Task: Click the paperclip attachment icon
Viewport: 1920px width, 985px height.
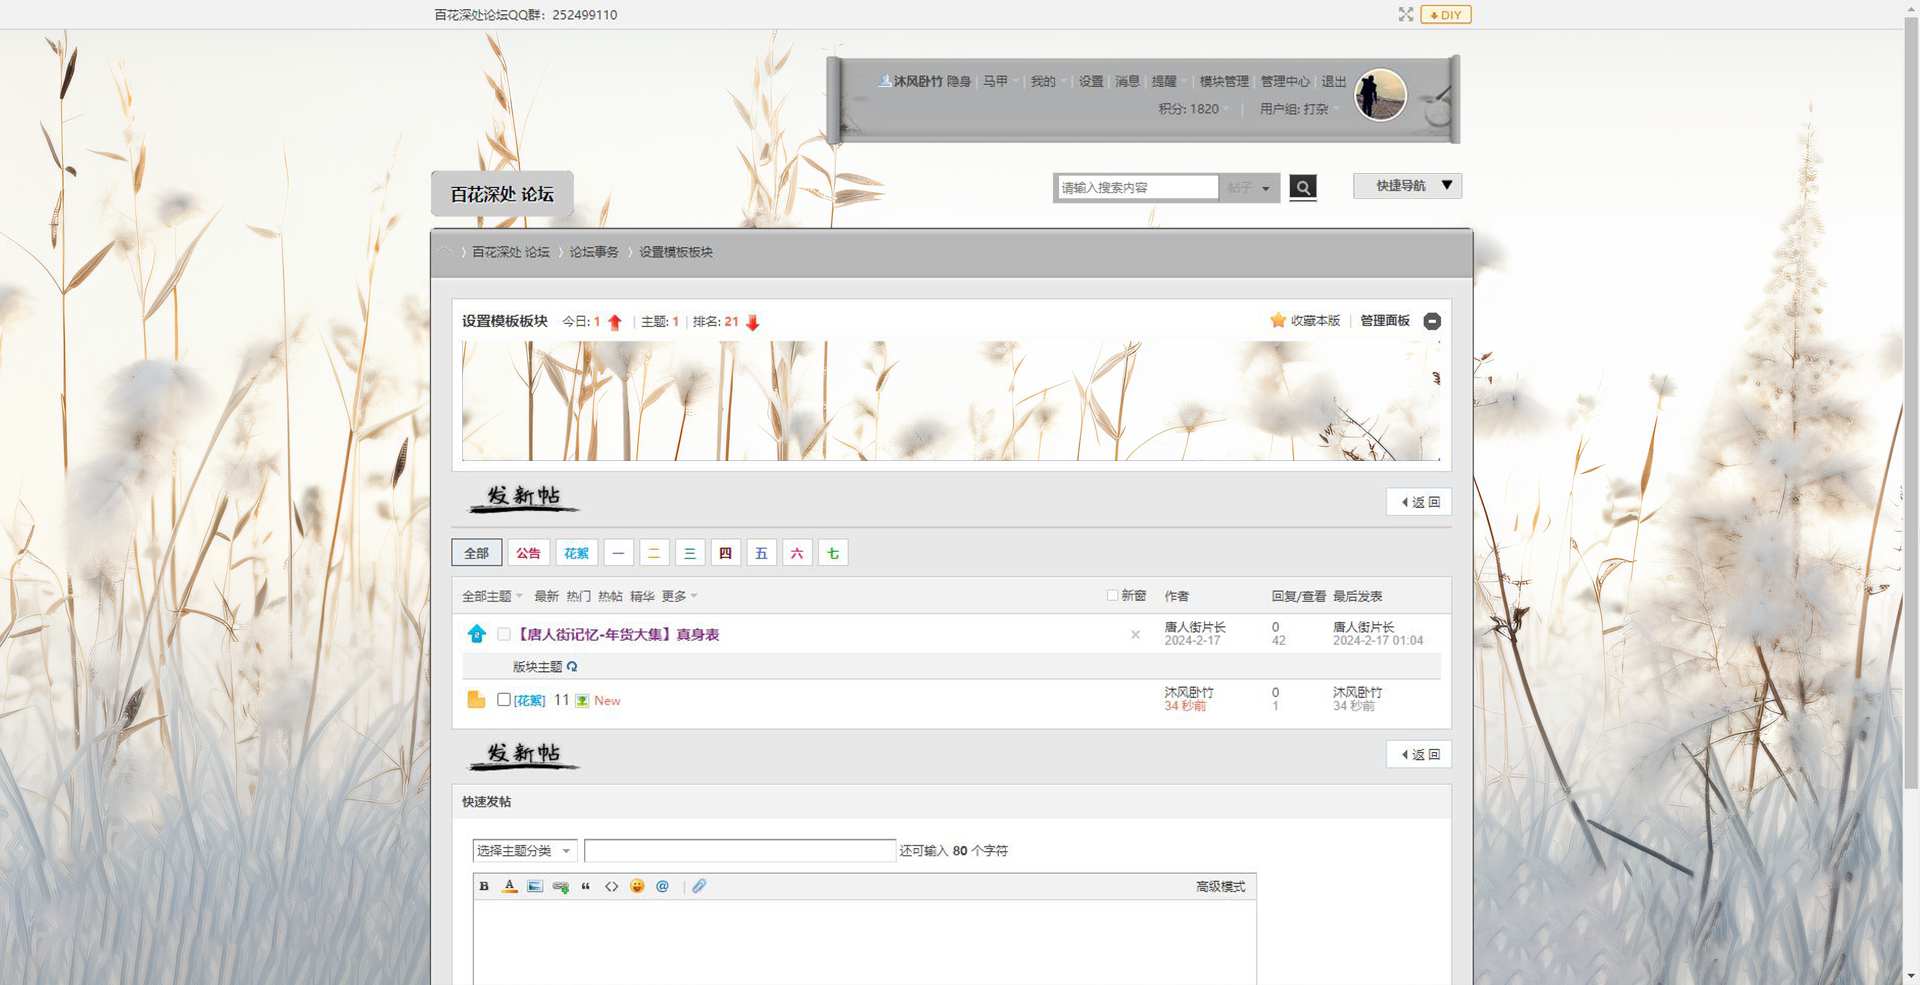Action: pyautogui.click(x=699, y=886)
